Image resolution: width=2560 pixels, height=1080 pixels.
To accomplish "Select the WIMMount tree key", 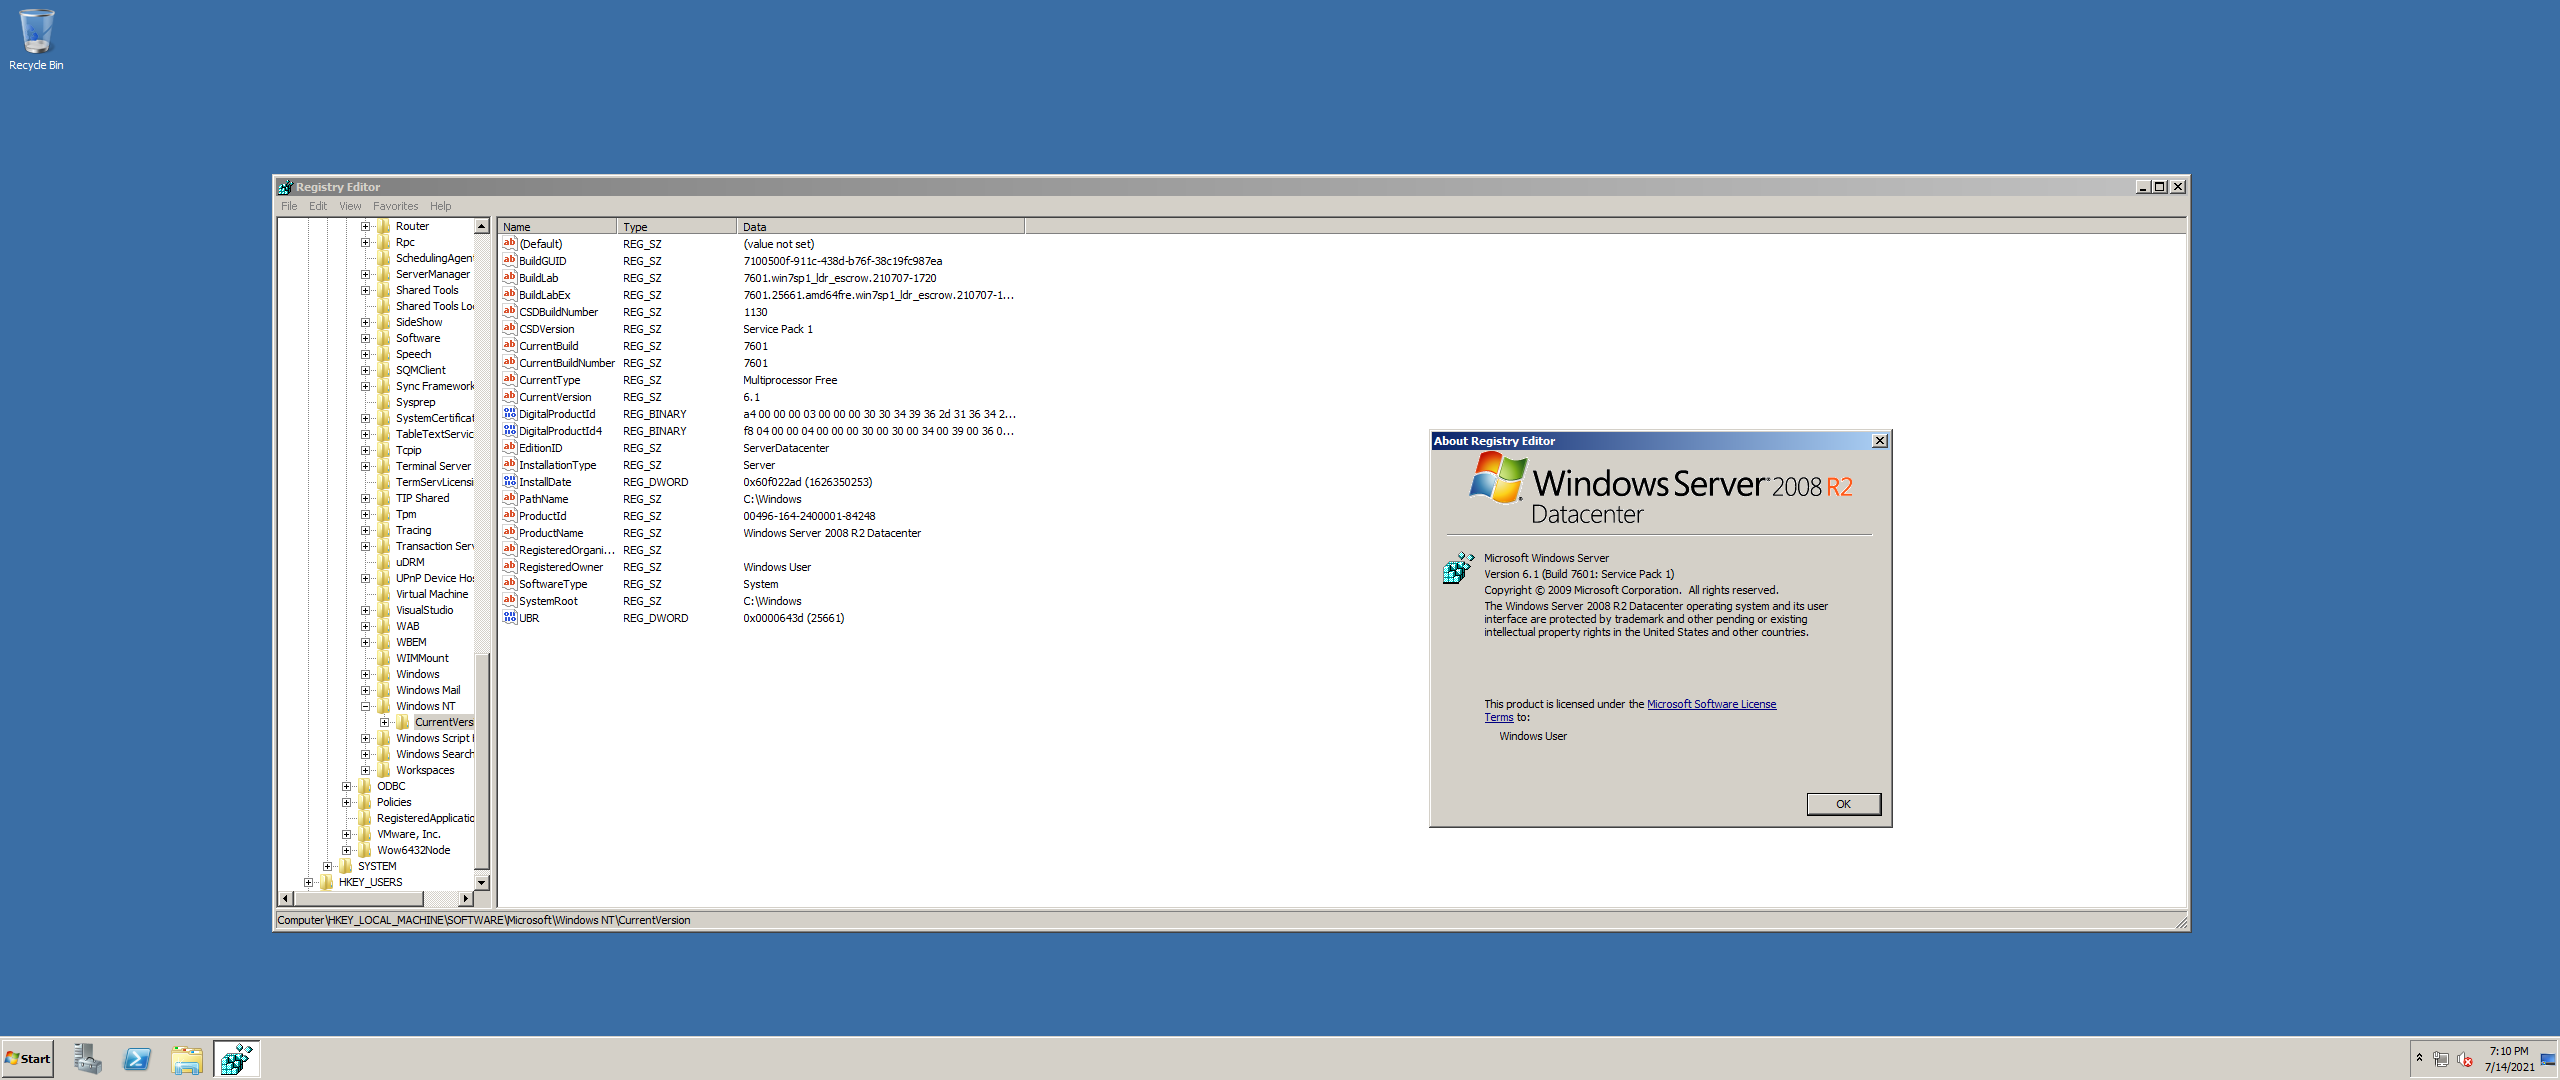I will (x=422, y=658).
